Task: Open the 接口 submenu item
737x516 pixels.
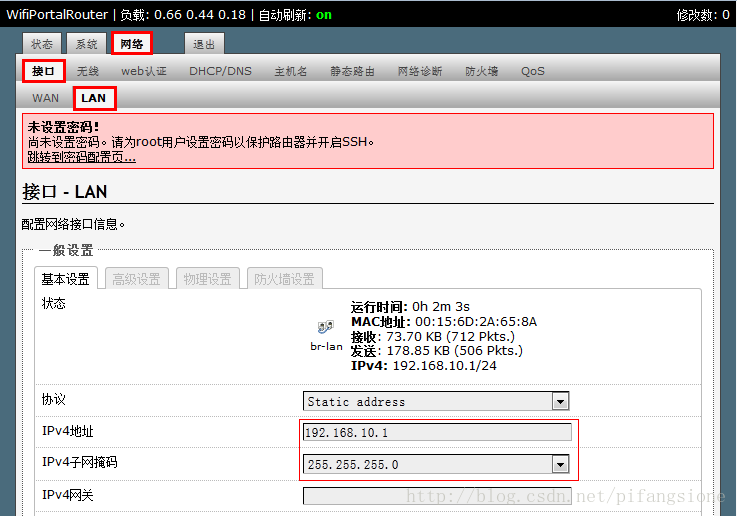Action: coord(43,71)
